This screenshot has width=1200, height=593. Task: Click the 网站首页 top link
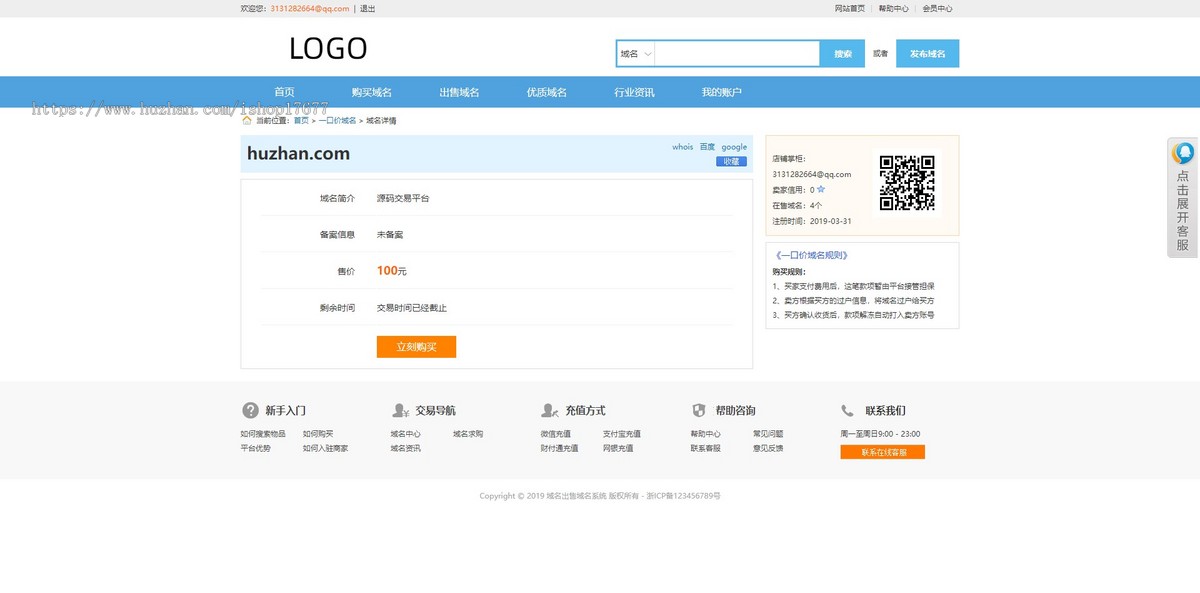850,8
